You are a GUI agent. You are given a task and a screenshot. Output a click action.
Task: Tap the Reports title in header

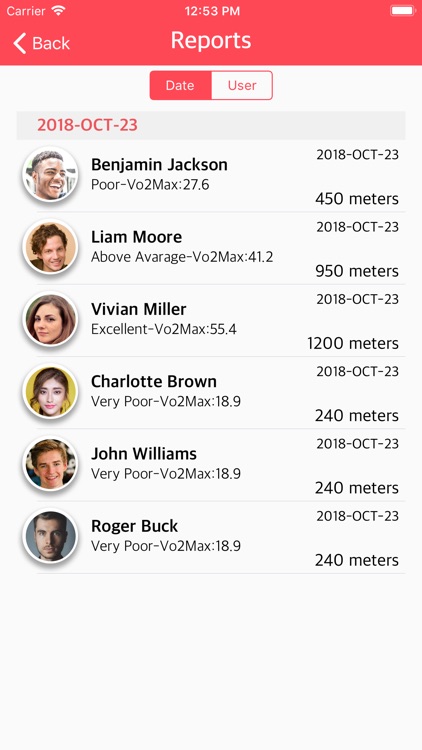211,41
